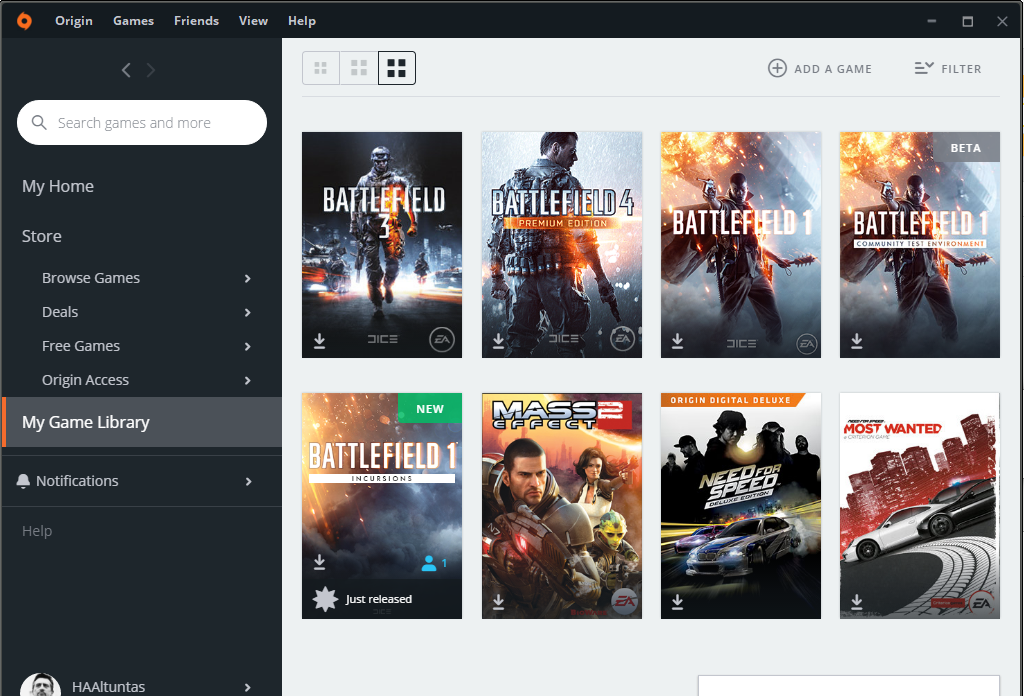
Task: Click the ADD A GAME label
Action: (x=833, y=69)
